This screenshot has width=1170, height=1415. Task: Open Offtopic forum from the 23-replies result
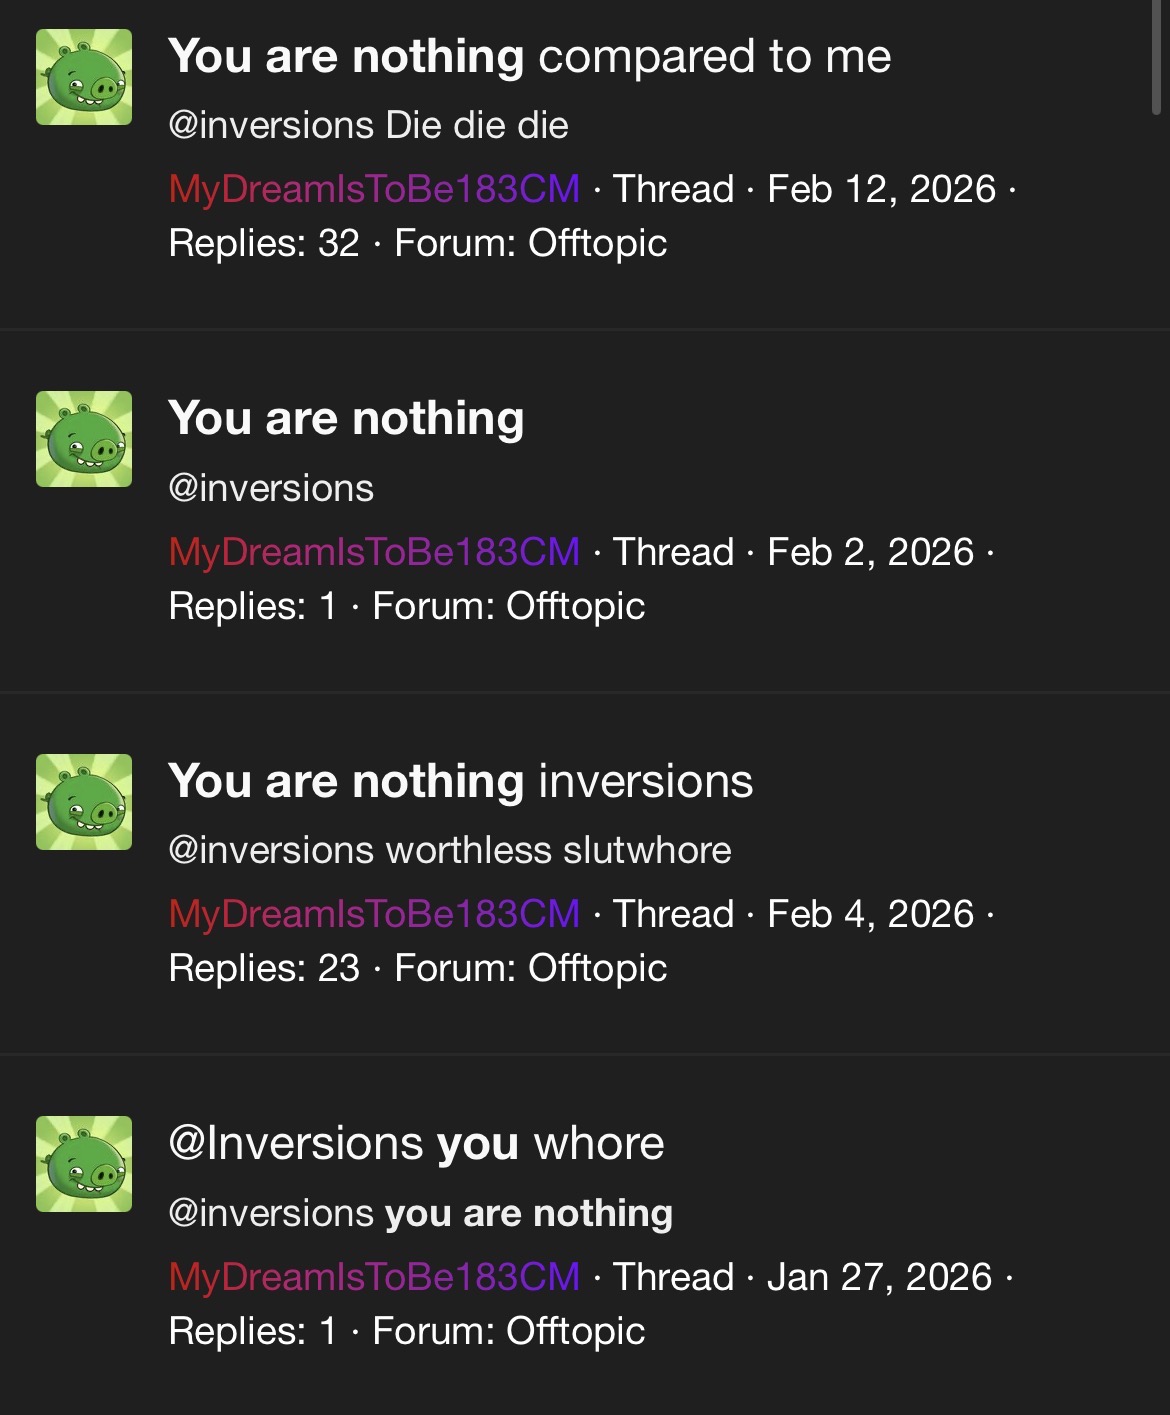(597, 968)
